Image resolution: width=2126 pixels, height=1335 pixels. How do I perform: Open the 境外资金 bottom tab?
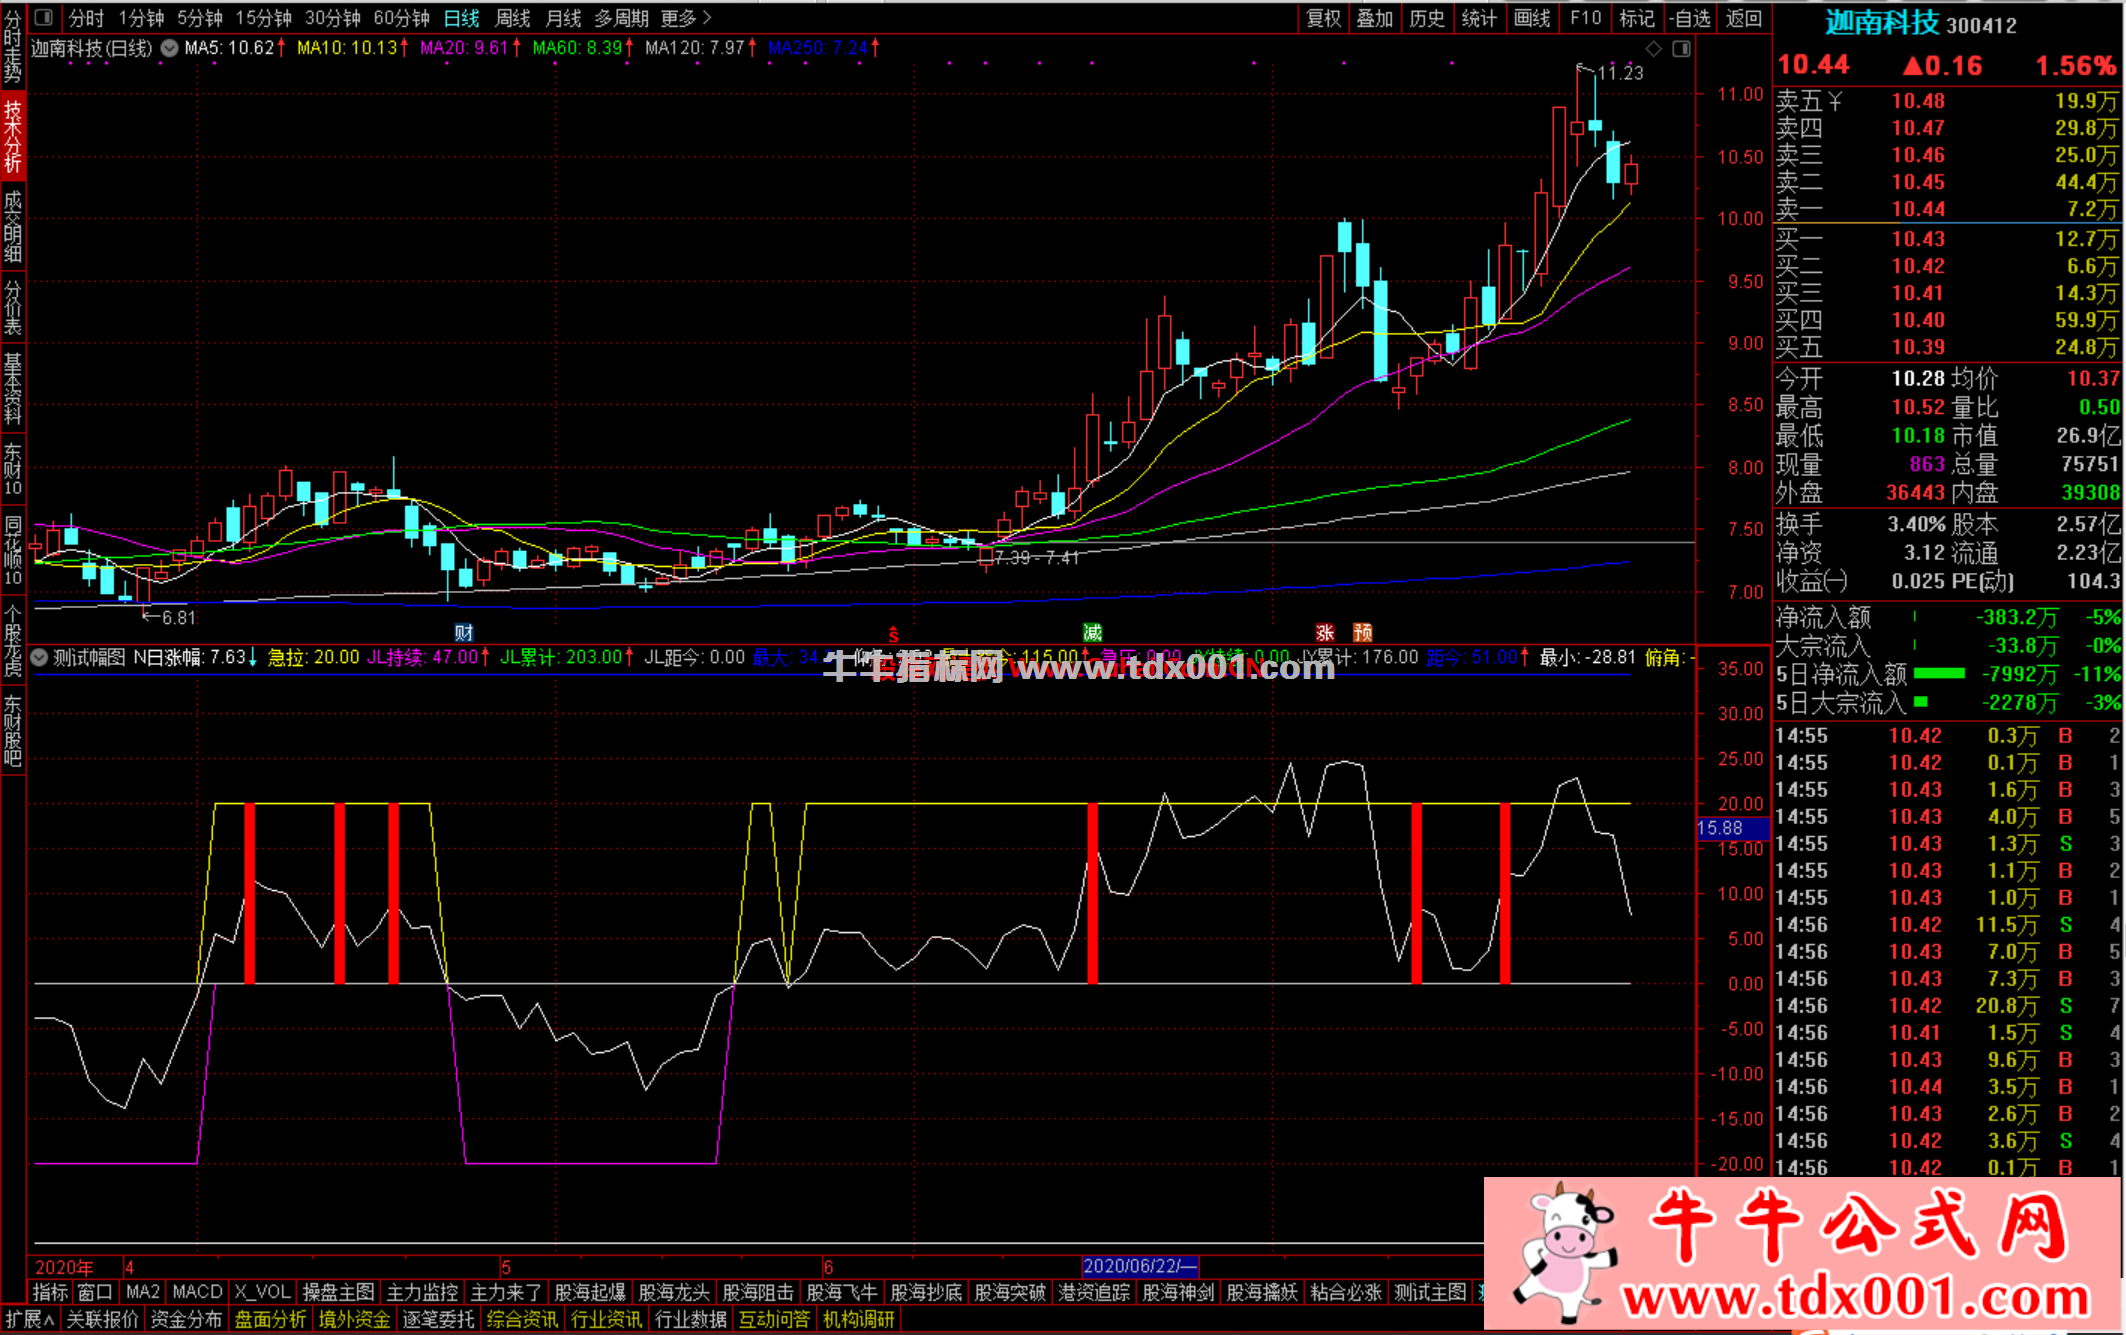click(x=354, y=1320)
